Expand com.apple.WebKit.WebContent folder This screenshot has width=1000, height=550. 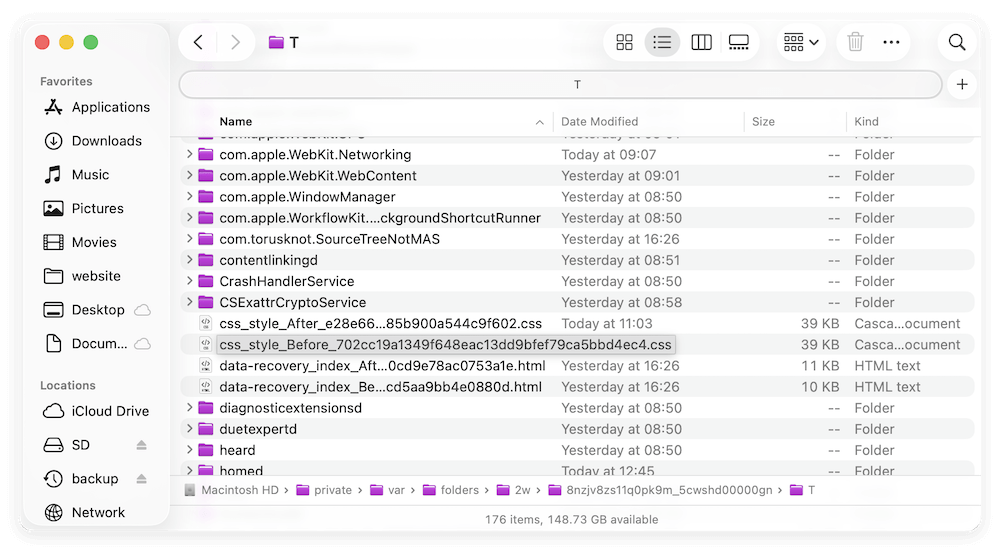(189, 175)
